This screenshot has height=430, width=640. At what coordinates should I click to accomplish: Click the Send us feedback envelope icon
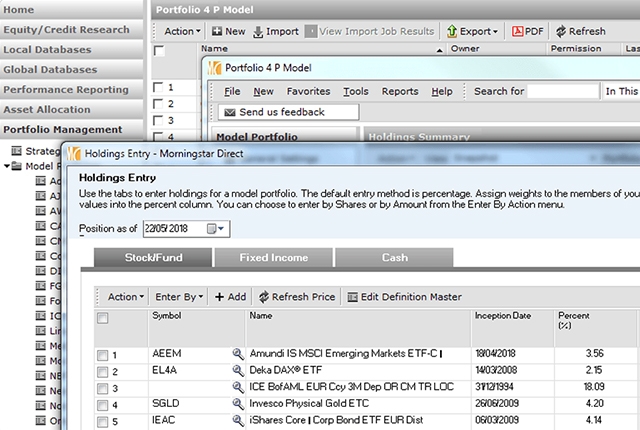click(229, 112)
